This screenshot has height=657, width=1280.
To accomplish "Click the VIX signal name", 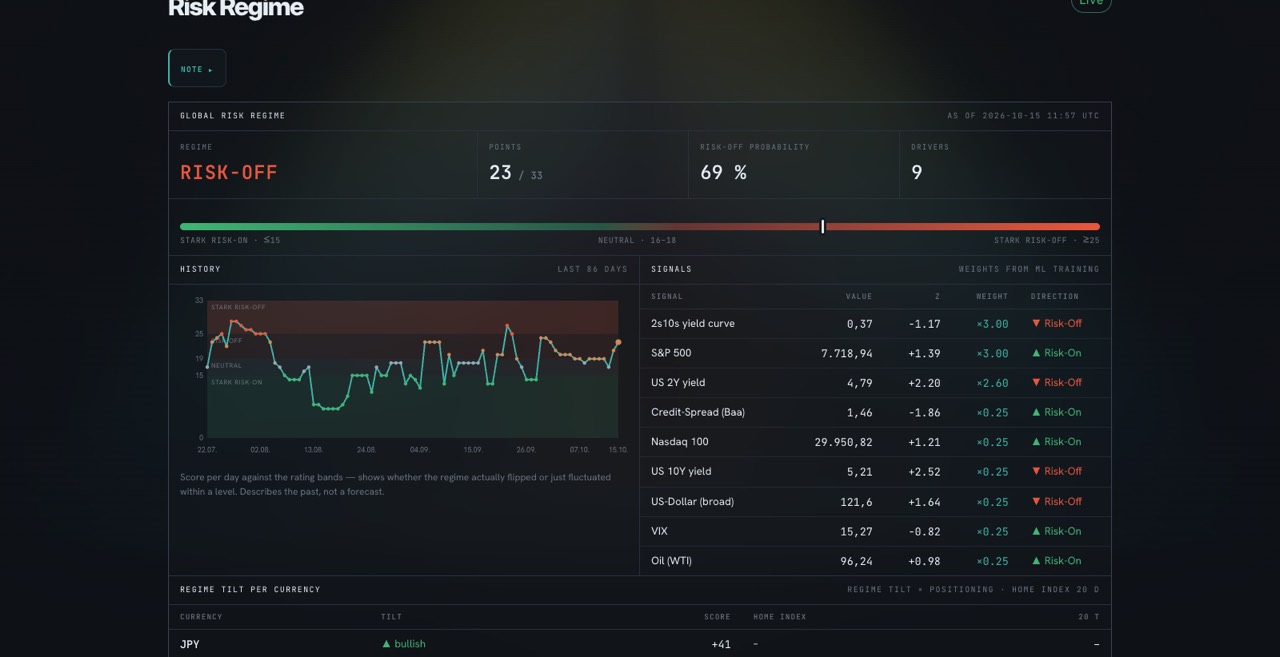I will coord(659,531).
